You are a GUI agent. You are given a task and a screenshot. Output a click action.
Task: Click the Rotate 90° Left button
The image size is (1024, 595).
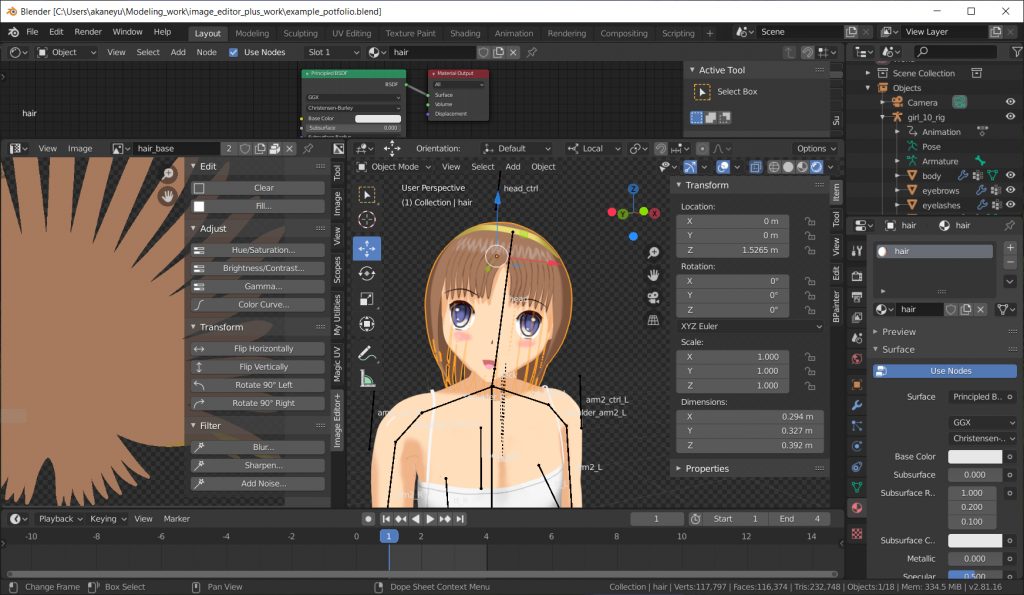tap(258, 385)
